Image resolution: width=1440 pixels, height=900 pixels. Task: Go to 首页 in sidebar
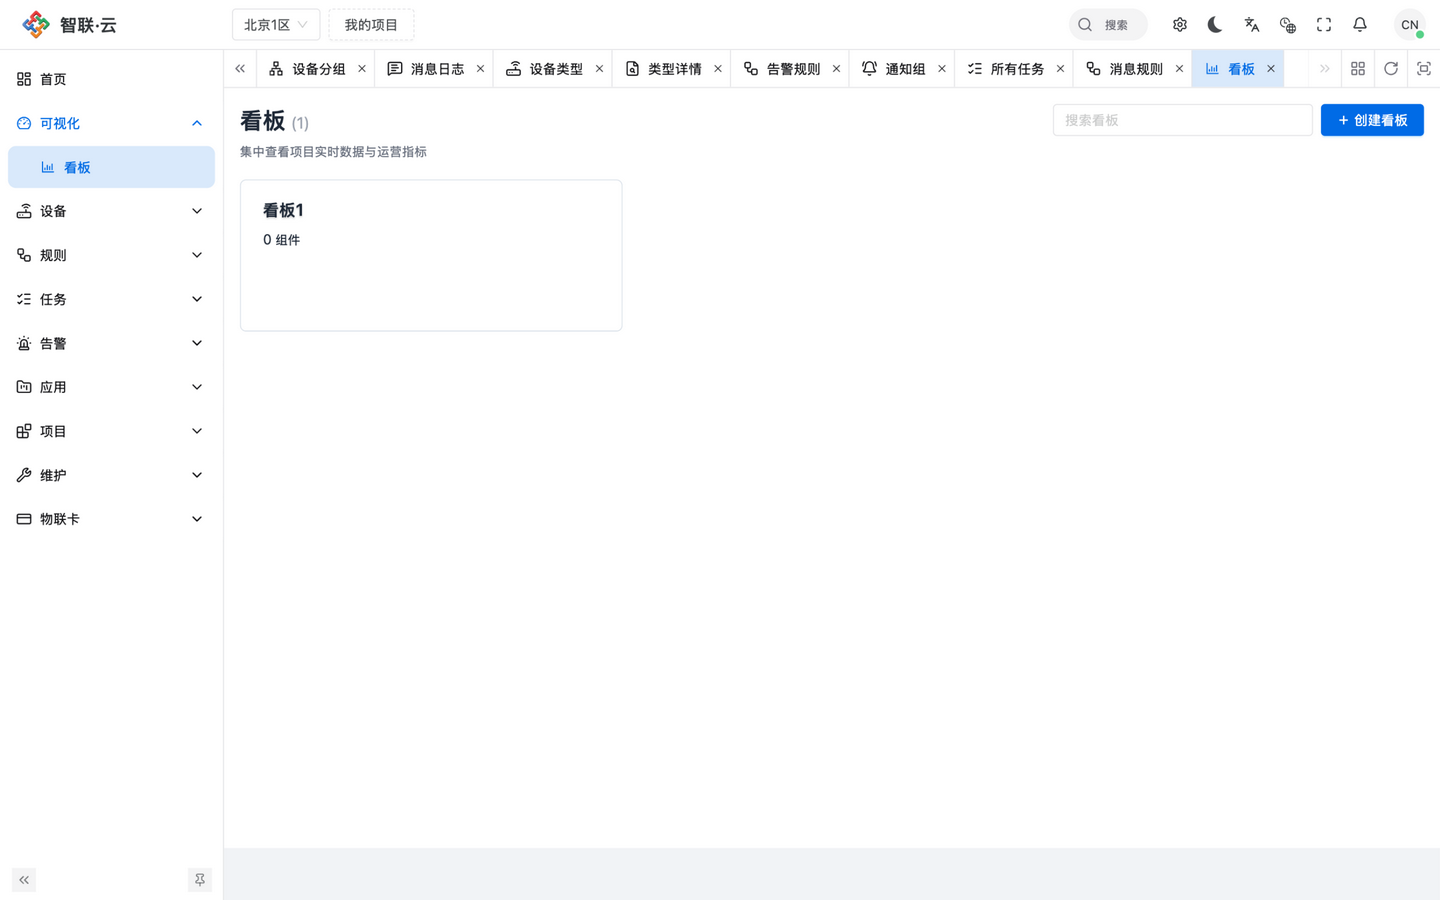pyautogui.click(x=111, y=79)
